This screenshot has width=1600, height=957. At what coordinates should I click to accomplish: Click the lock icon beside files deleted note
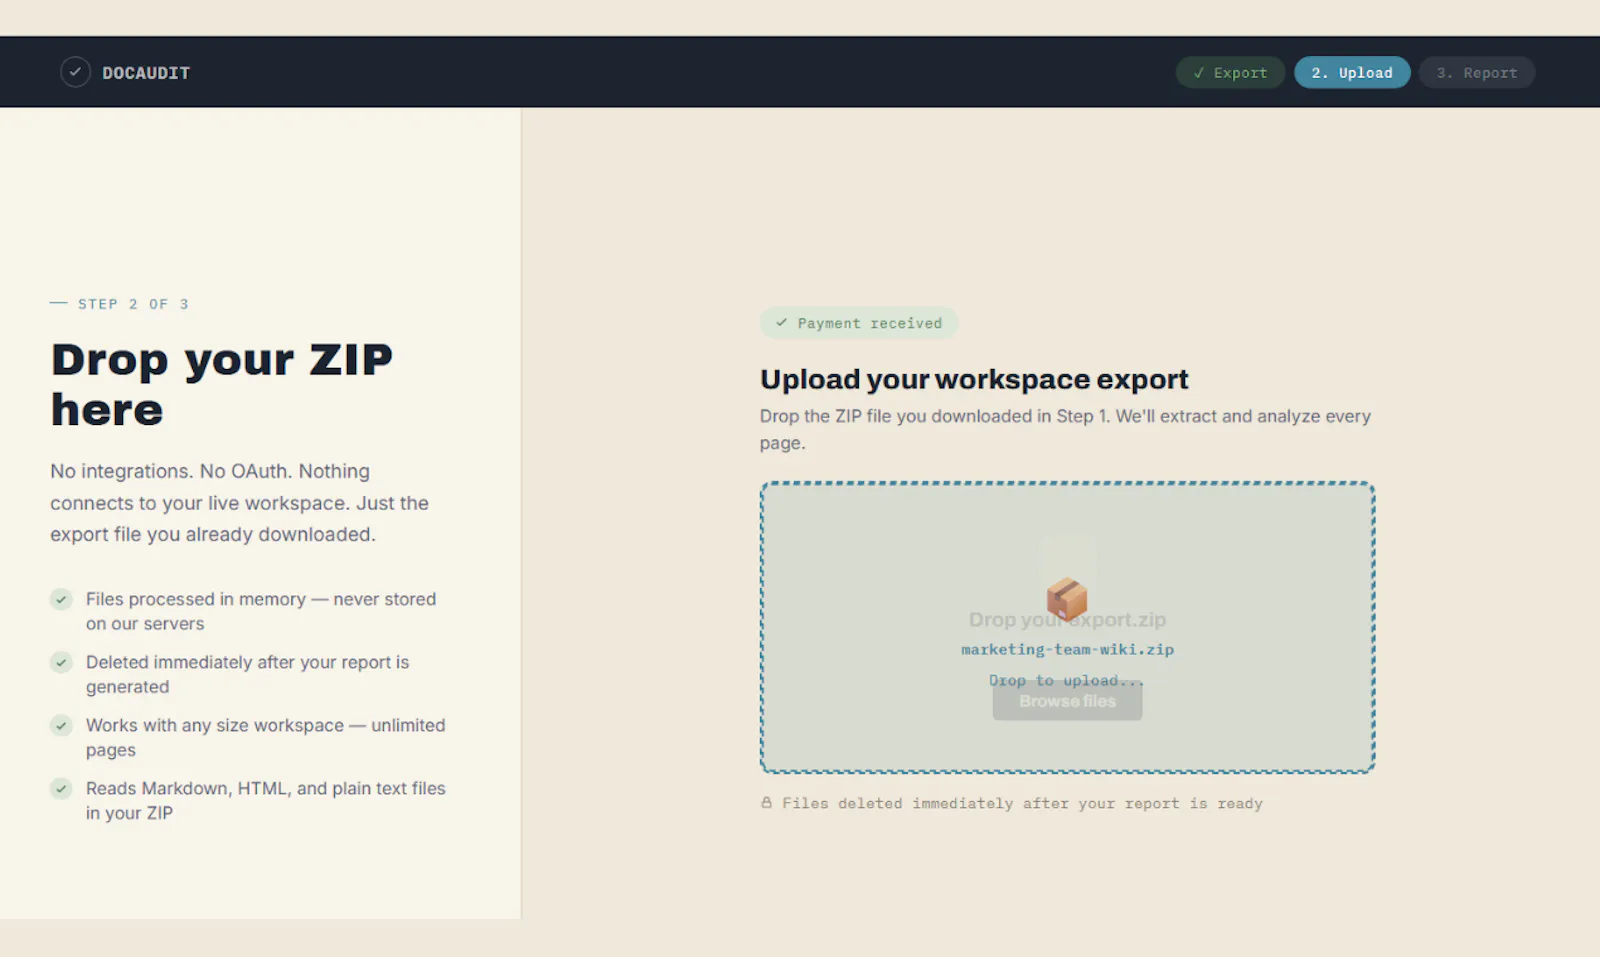coord(766,802)
